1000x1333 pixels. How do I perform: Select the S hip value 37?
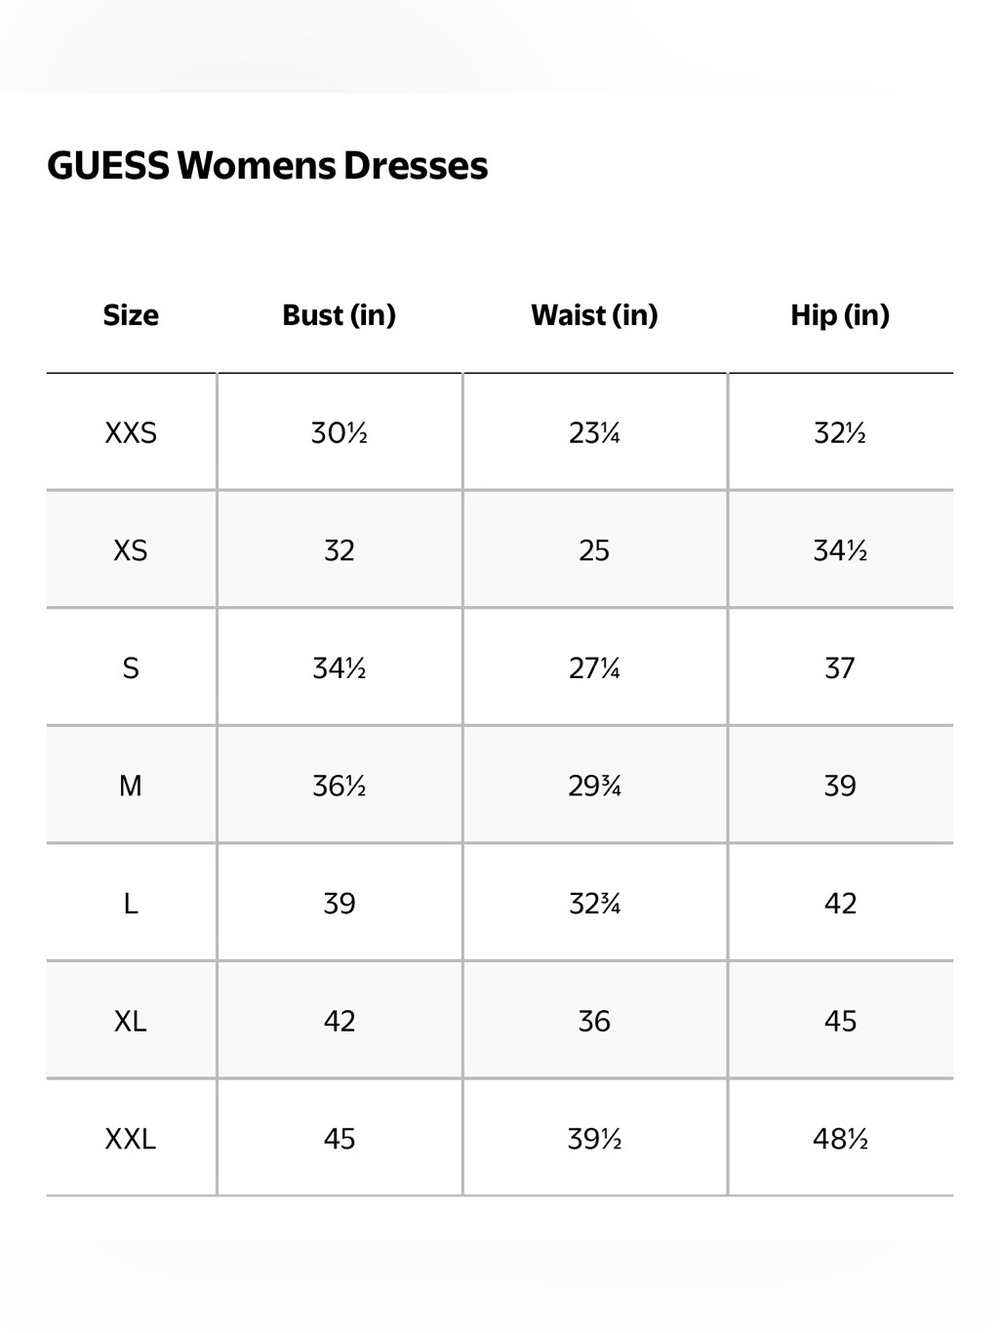point(840,668)
